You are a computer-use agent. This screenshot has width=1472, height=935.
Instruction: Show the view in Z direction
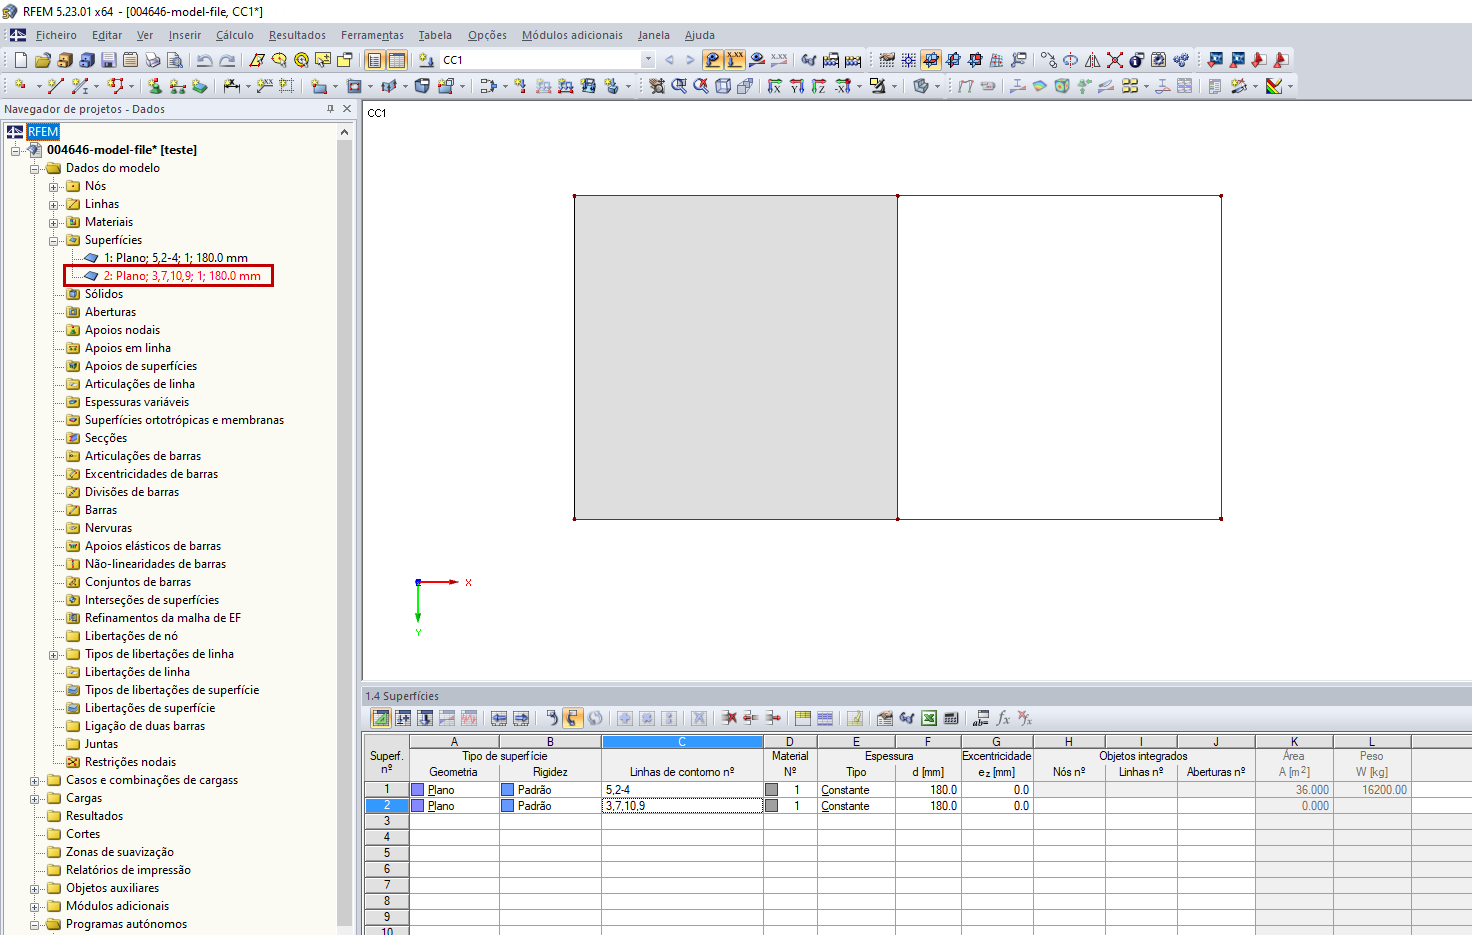click(819, 86)
